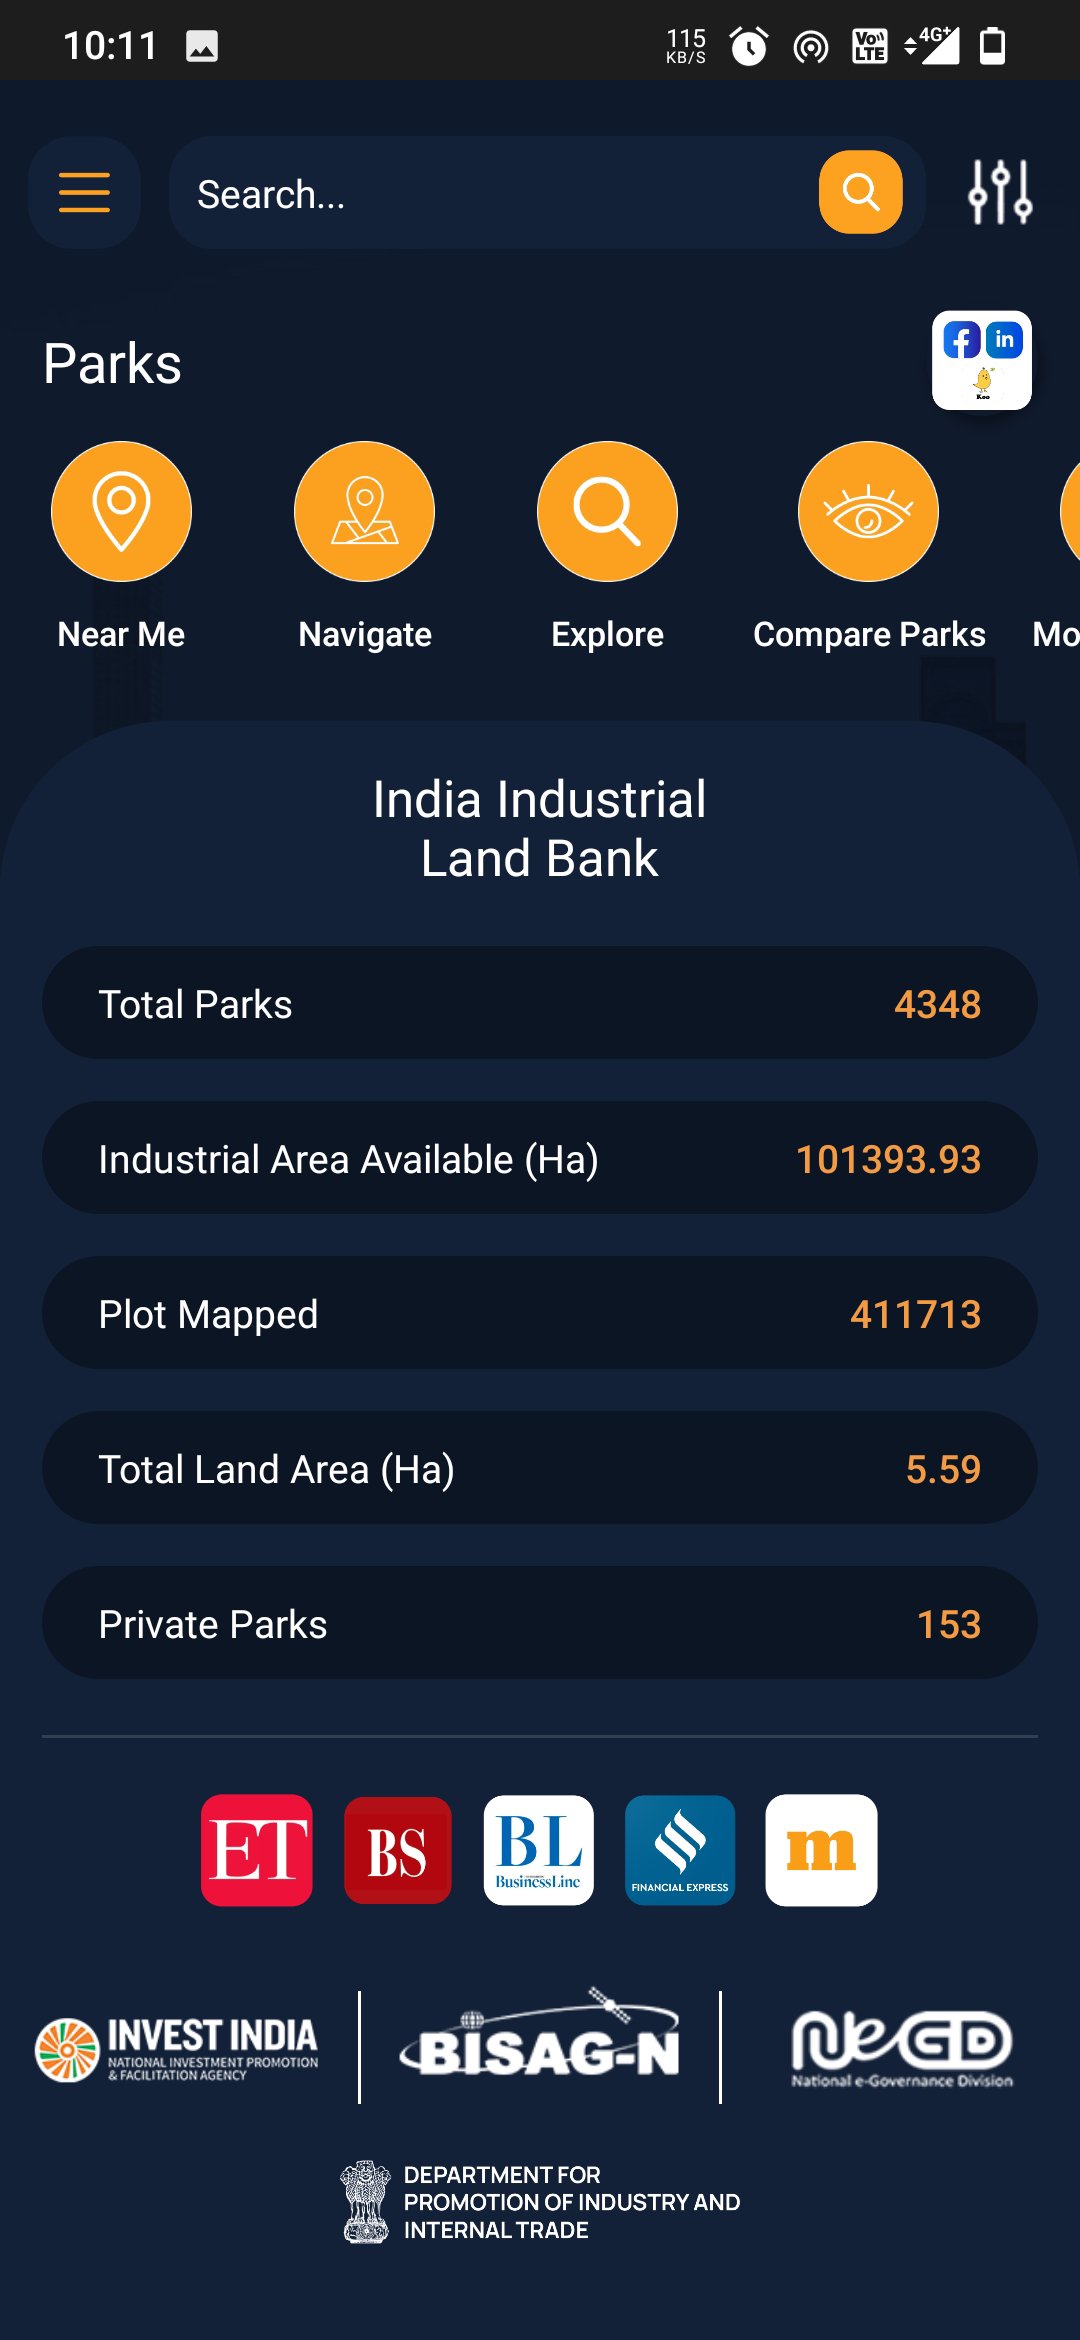The image size is (1080, 2340).
Task: Tap the Near Me location icon
Action: pyautogui.click(x=121, y=511)
